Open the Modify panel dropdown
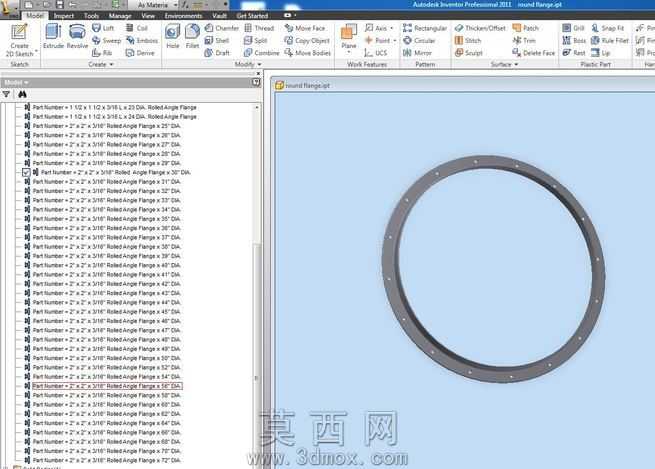 248,64
